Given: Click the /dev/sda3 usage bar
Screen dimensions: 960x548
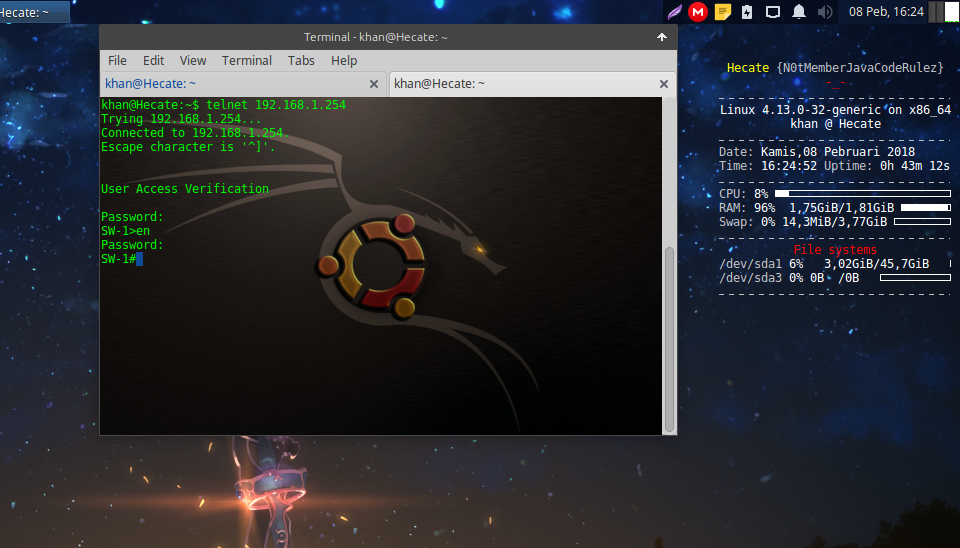Looking at the screenshot, I should click(x=915, y=278).
